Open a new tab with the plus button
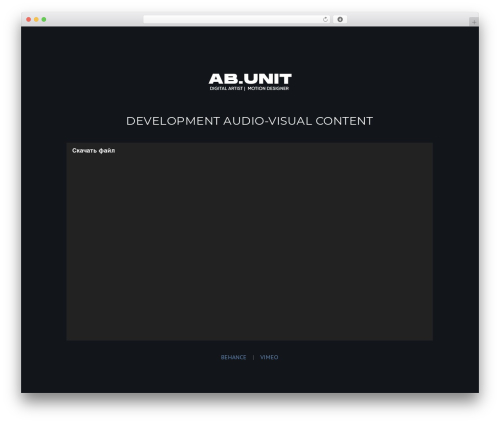 tap(474, 22)
